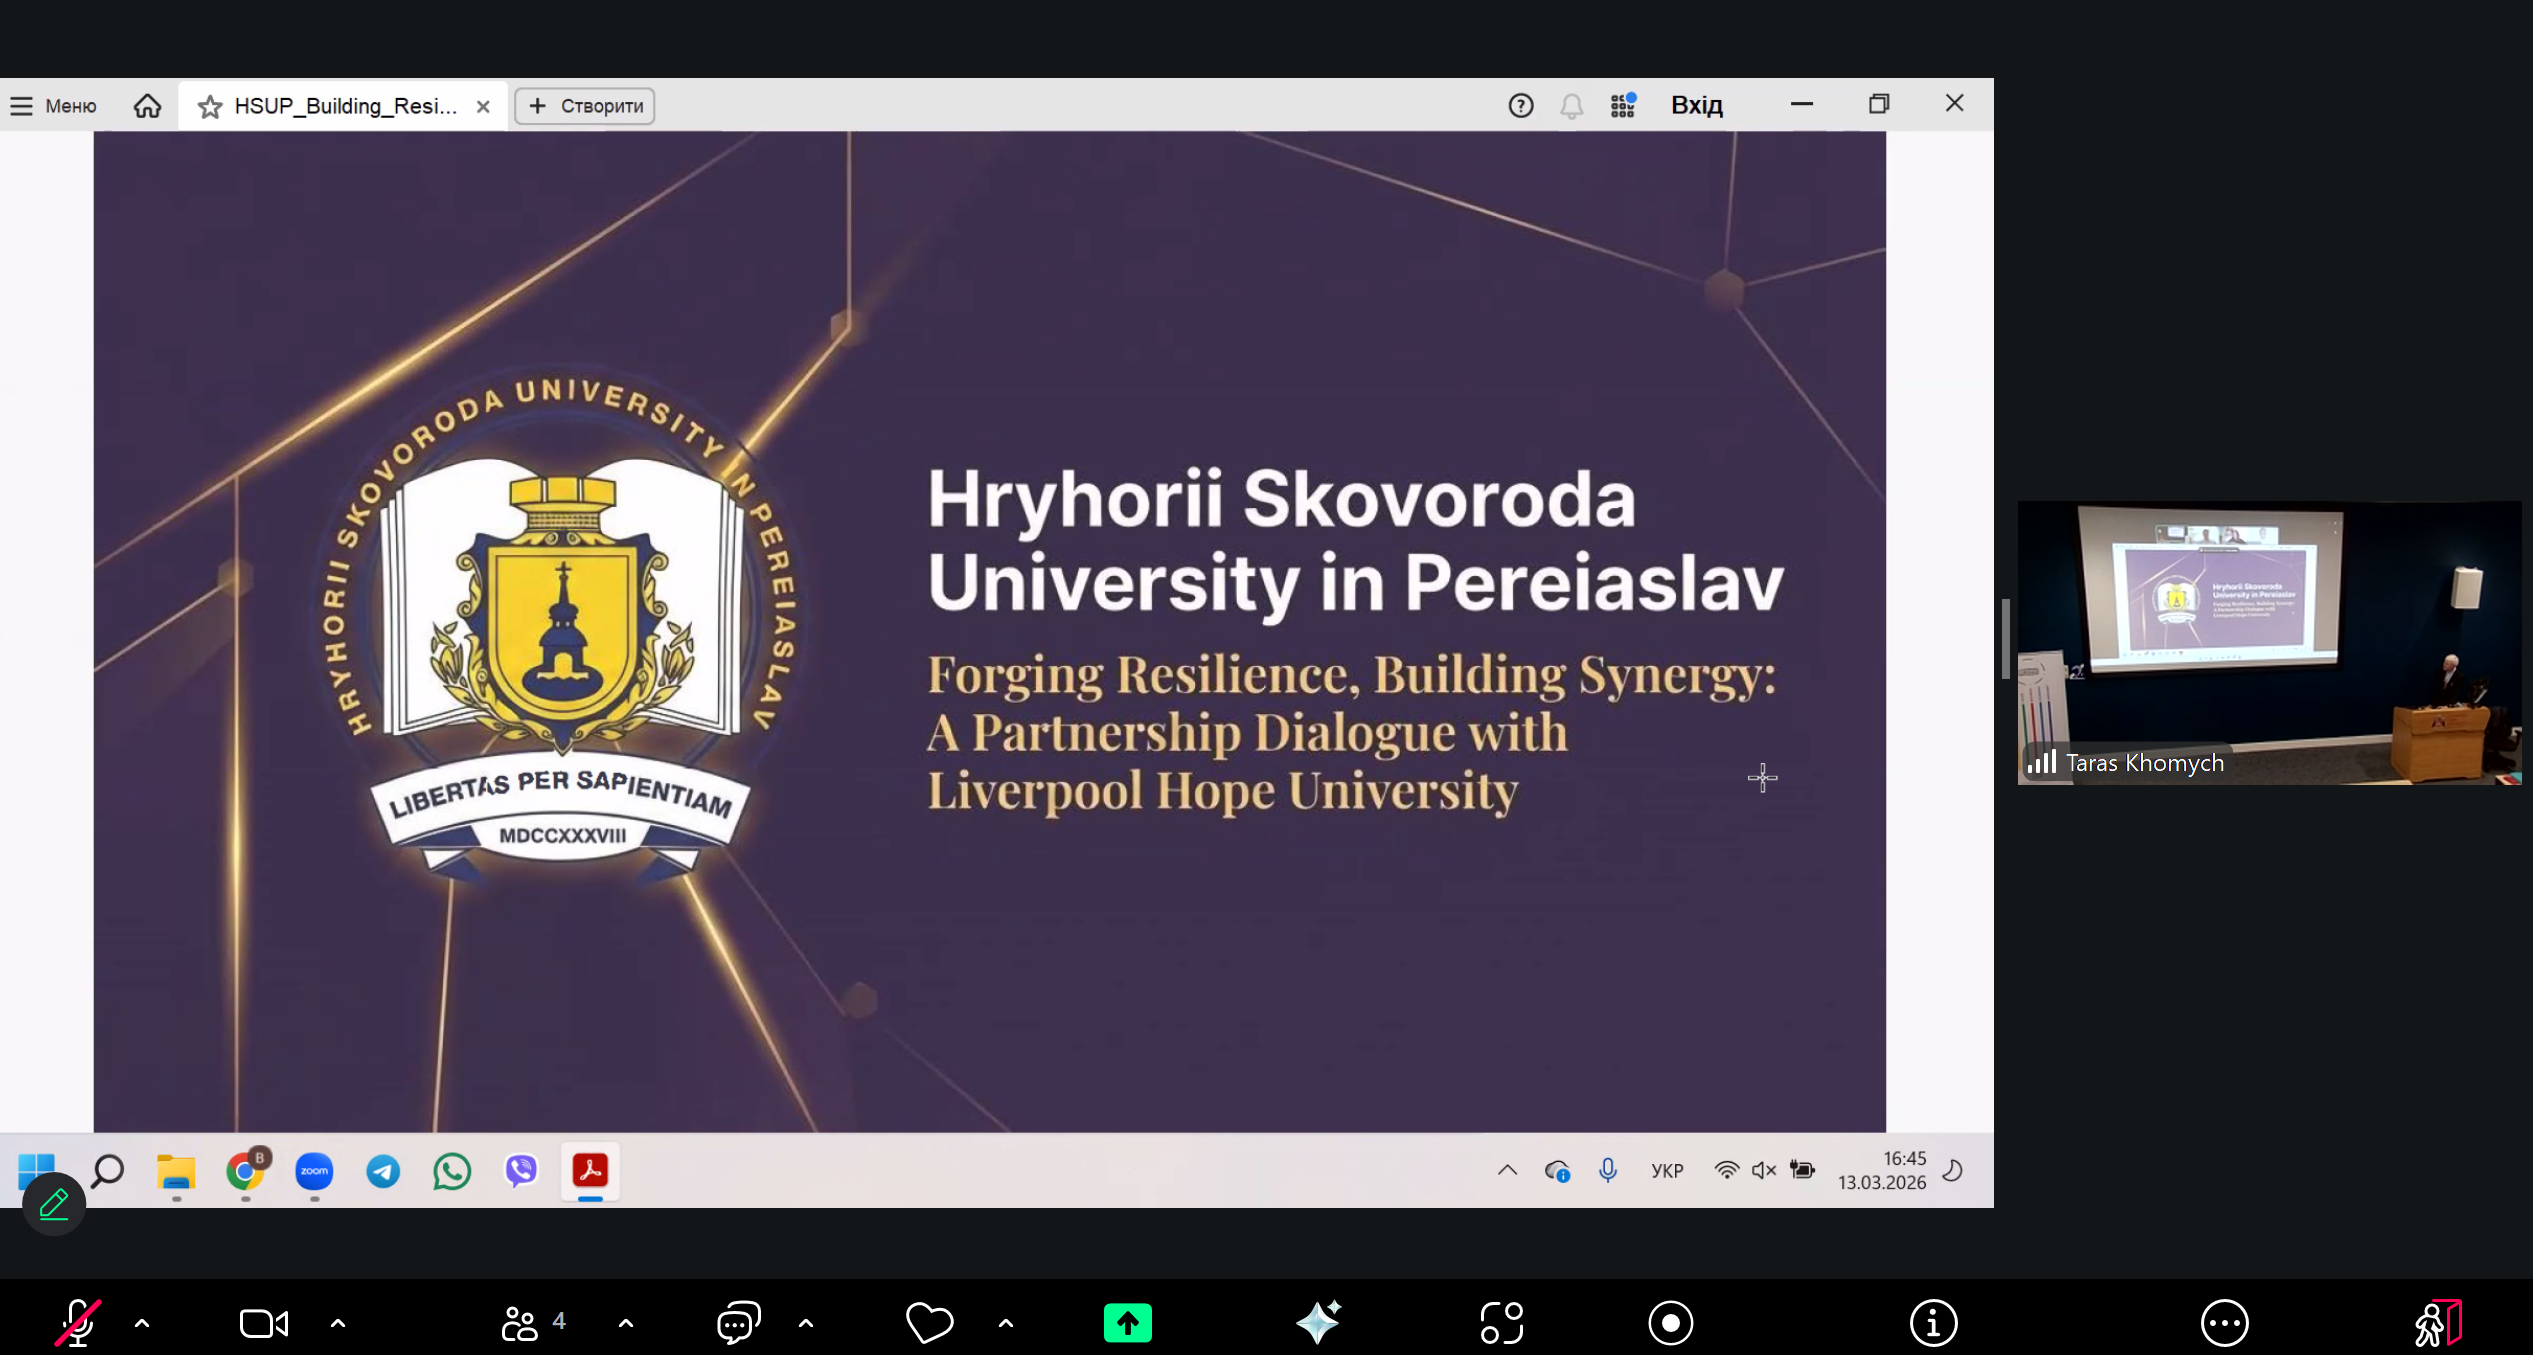The width and height of the screenshot is (2533, 1355).
Task: Open participants list options arrow
Action: (x=626, y=1323)
